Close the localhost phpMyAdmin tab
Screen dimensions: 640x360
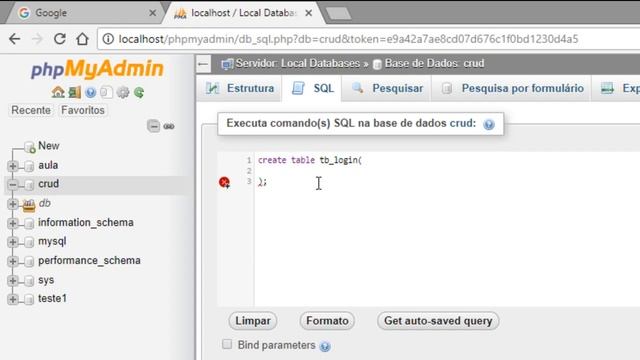[x=309, y=13]
